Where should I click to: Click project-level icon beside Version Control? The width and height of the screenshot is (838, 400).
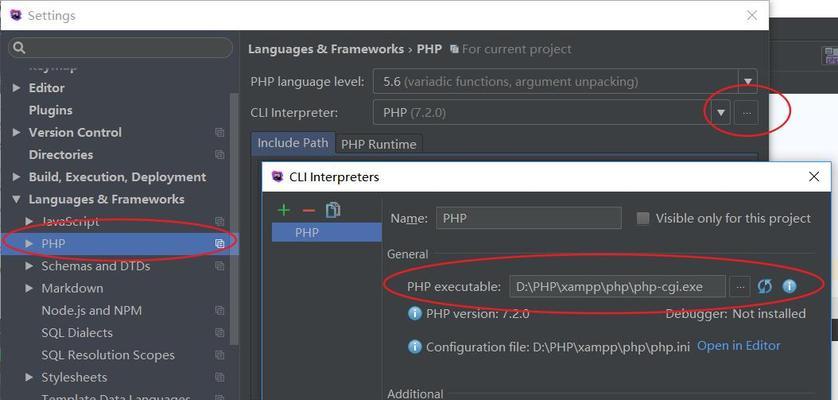[x=220, y=133]
